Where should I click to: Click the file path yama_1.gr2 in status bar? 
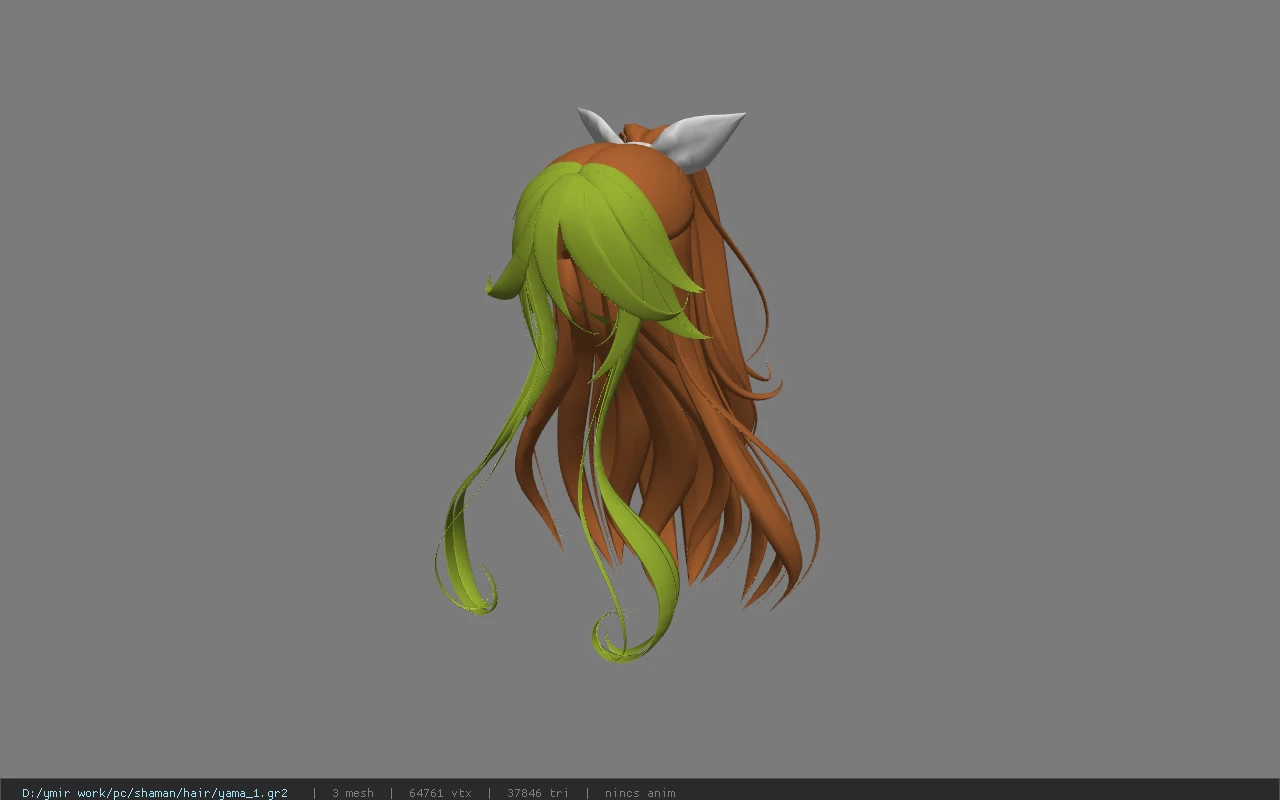[x=155, y=793]
